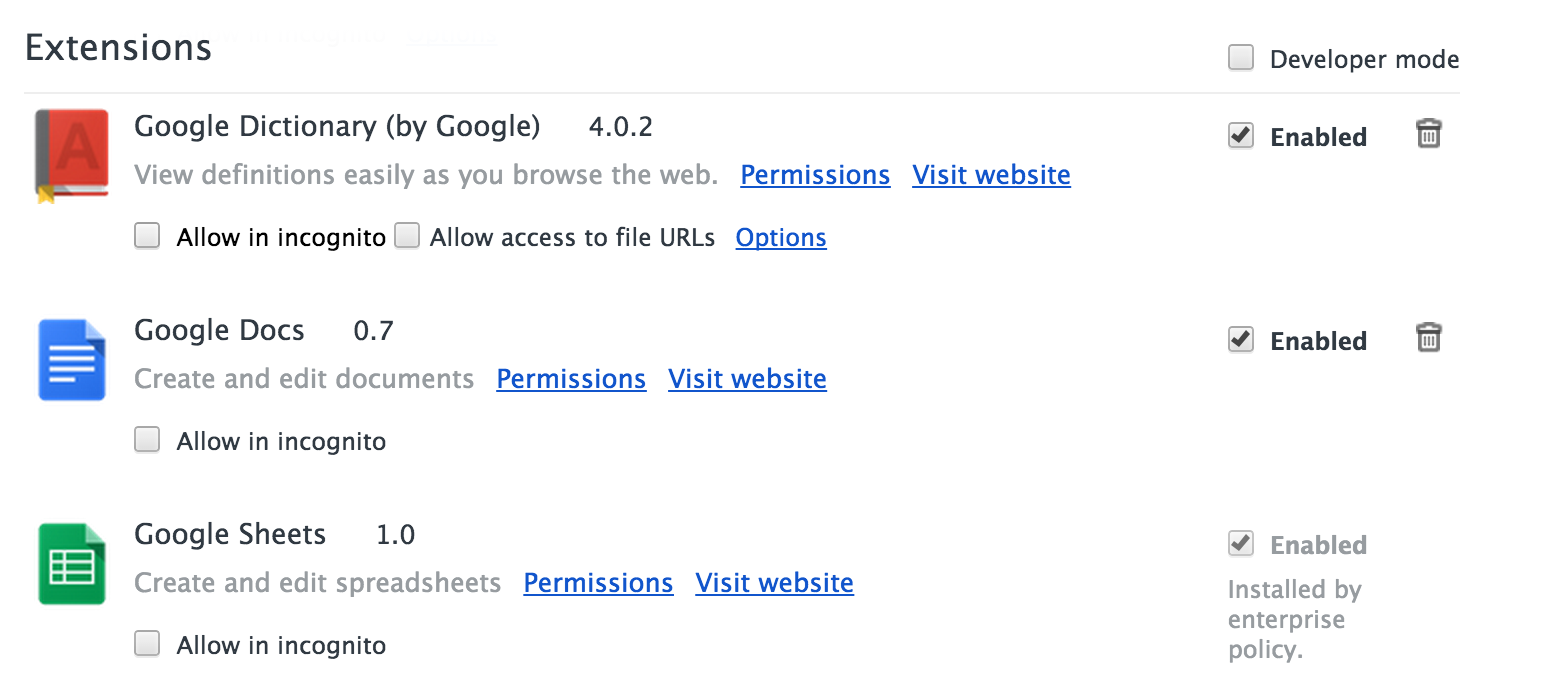Visit the Google Dictionary website link

point(991,175)
